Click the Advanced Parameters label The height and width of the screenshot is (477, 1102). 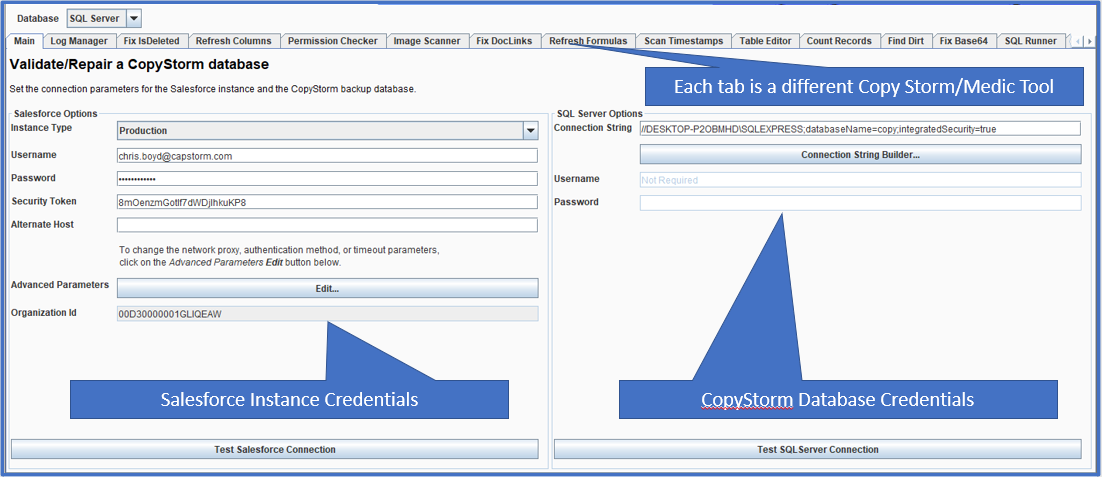coord(60,285)
